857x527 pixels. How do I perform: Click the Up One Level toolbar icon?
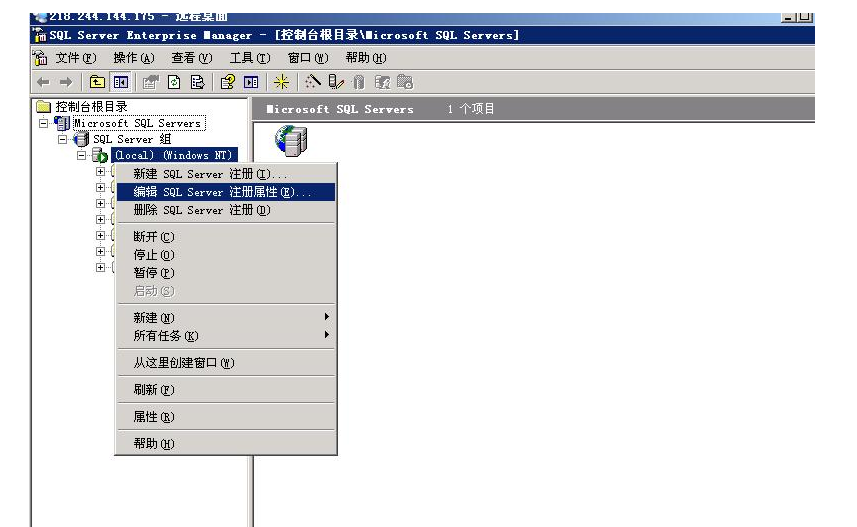click(x=98, y=83)
